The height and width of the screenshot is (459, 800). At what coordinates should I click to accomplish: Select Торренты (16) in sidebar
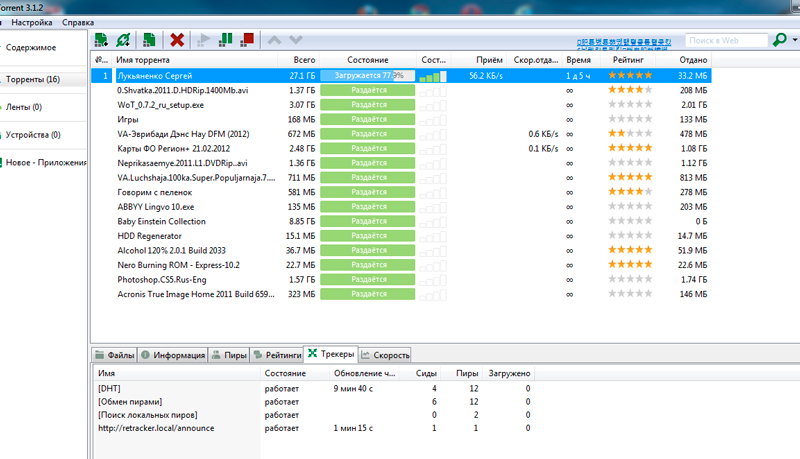[33, 80]
